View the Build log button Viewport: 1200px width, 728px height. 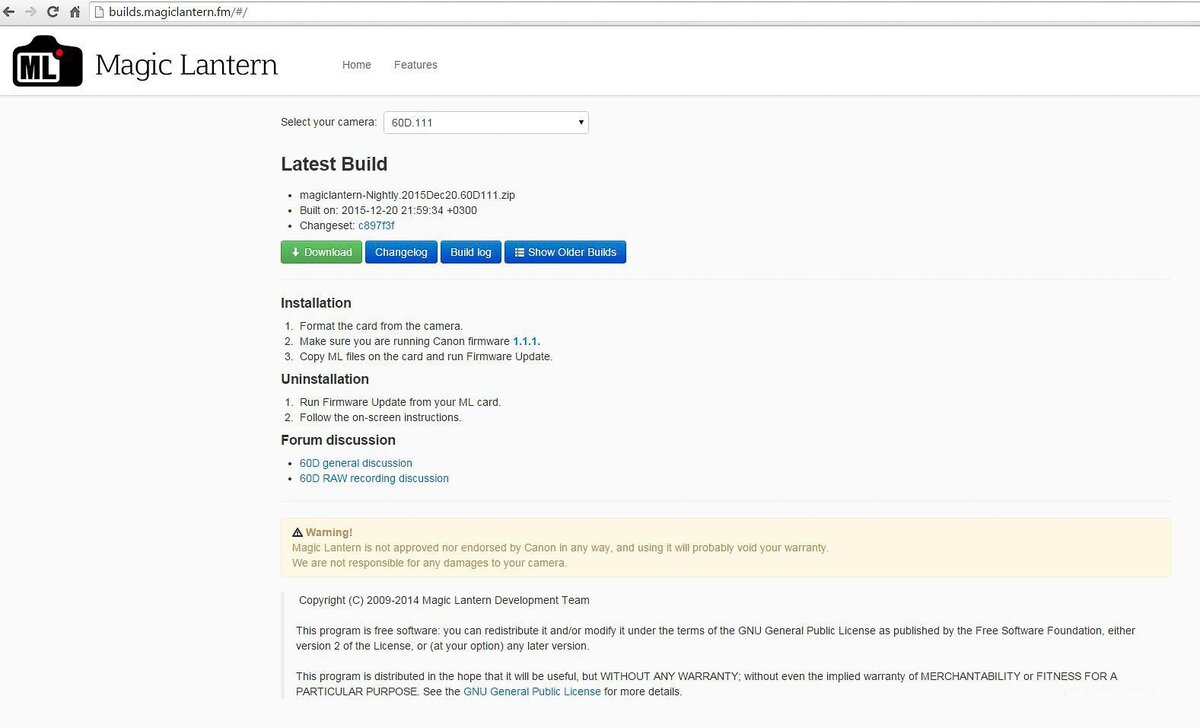click(x=471, y=252)
